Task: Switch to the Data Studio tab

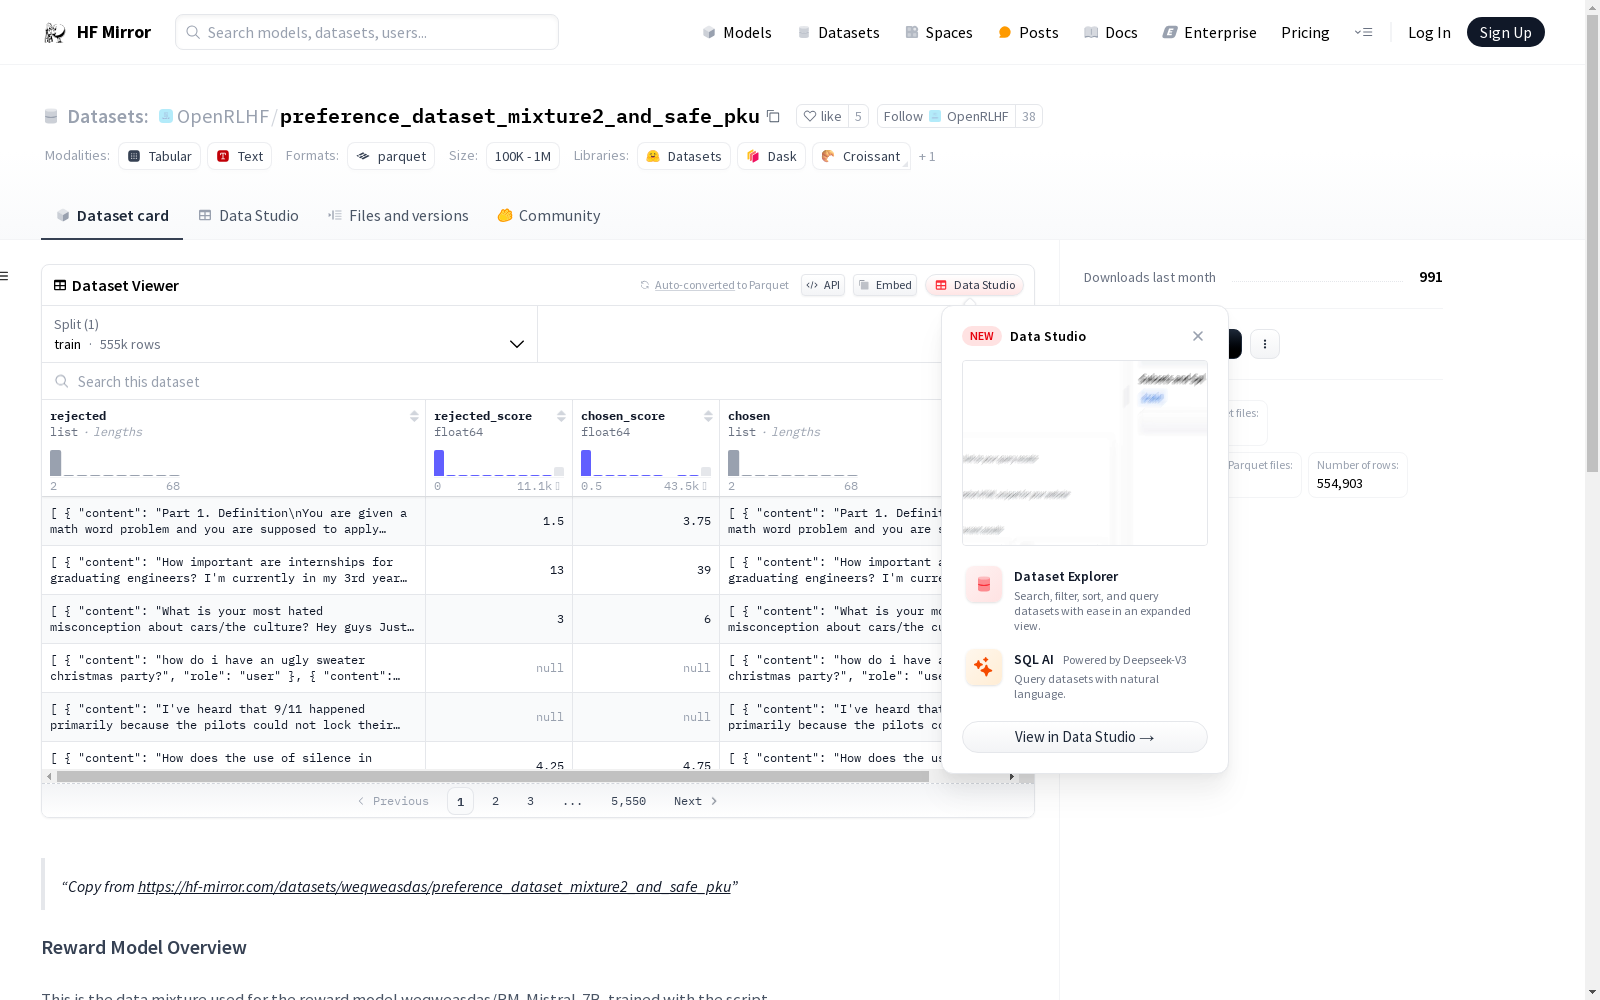Action: 249,216
